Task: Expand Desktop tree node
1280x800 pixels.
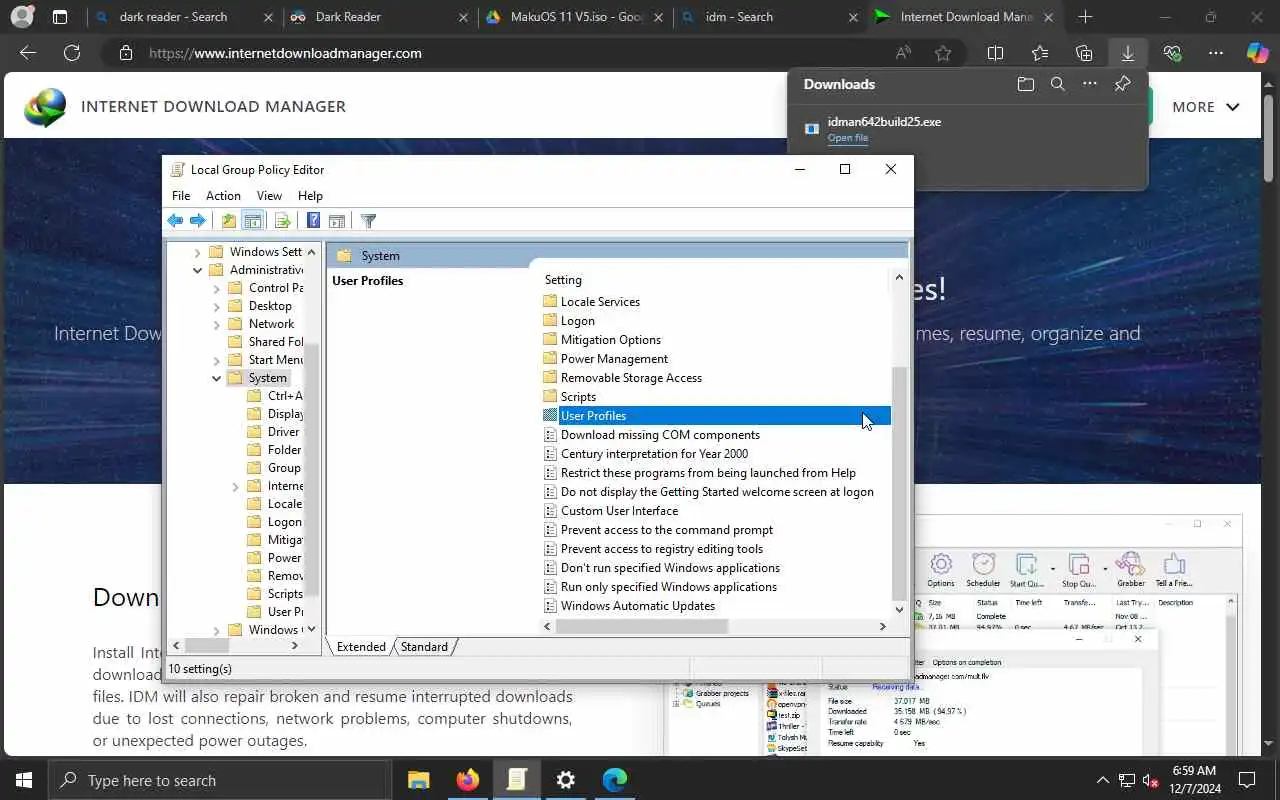Action: [217, 306]
